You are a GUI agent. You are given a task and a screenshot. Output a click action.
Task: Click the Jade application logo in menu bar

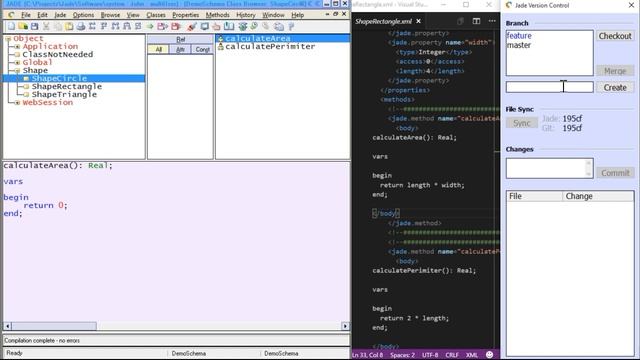coord(11,15)
